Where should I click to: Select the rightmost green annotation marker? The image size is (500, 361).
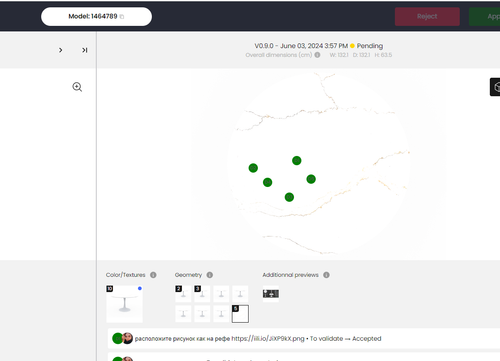coord(311,179)
